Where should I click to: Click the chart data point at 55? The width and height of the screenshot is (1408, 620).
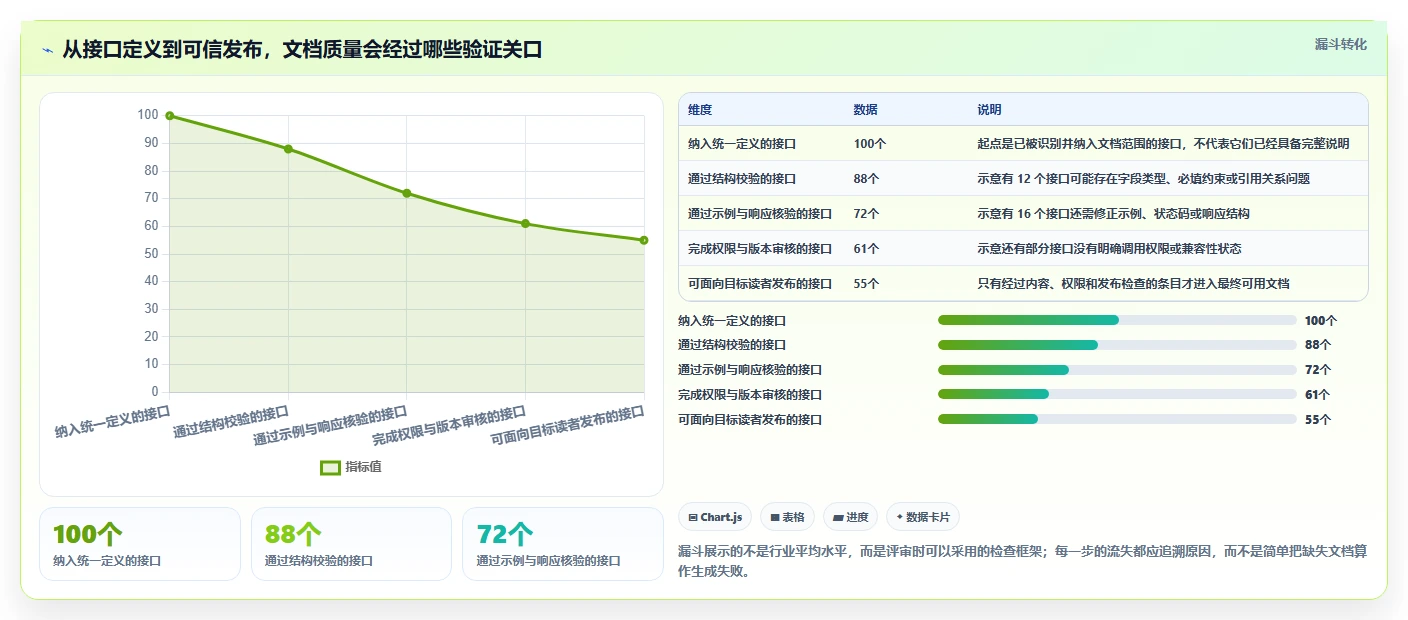pyautogui.click(x=644, y=240)
